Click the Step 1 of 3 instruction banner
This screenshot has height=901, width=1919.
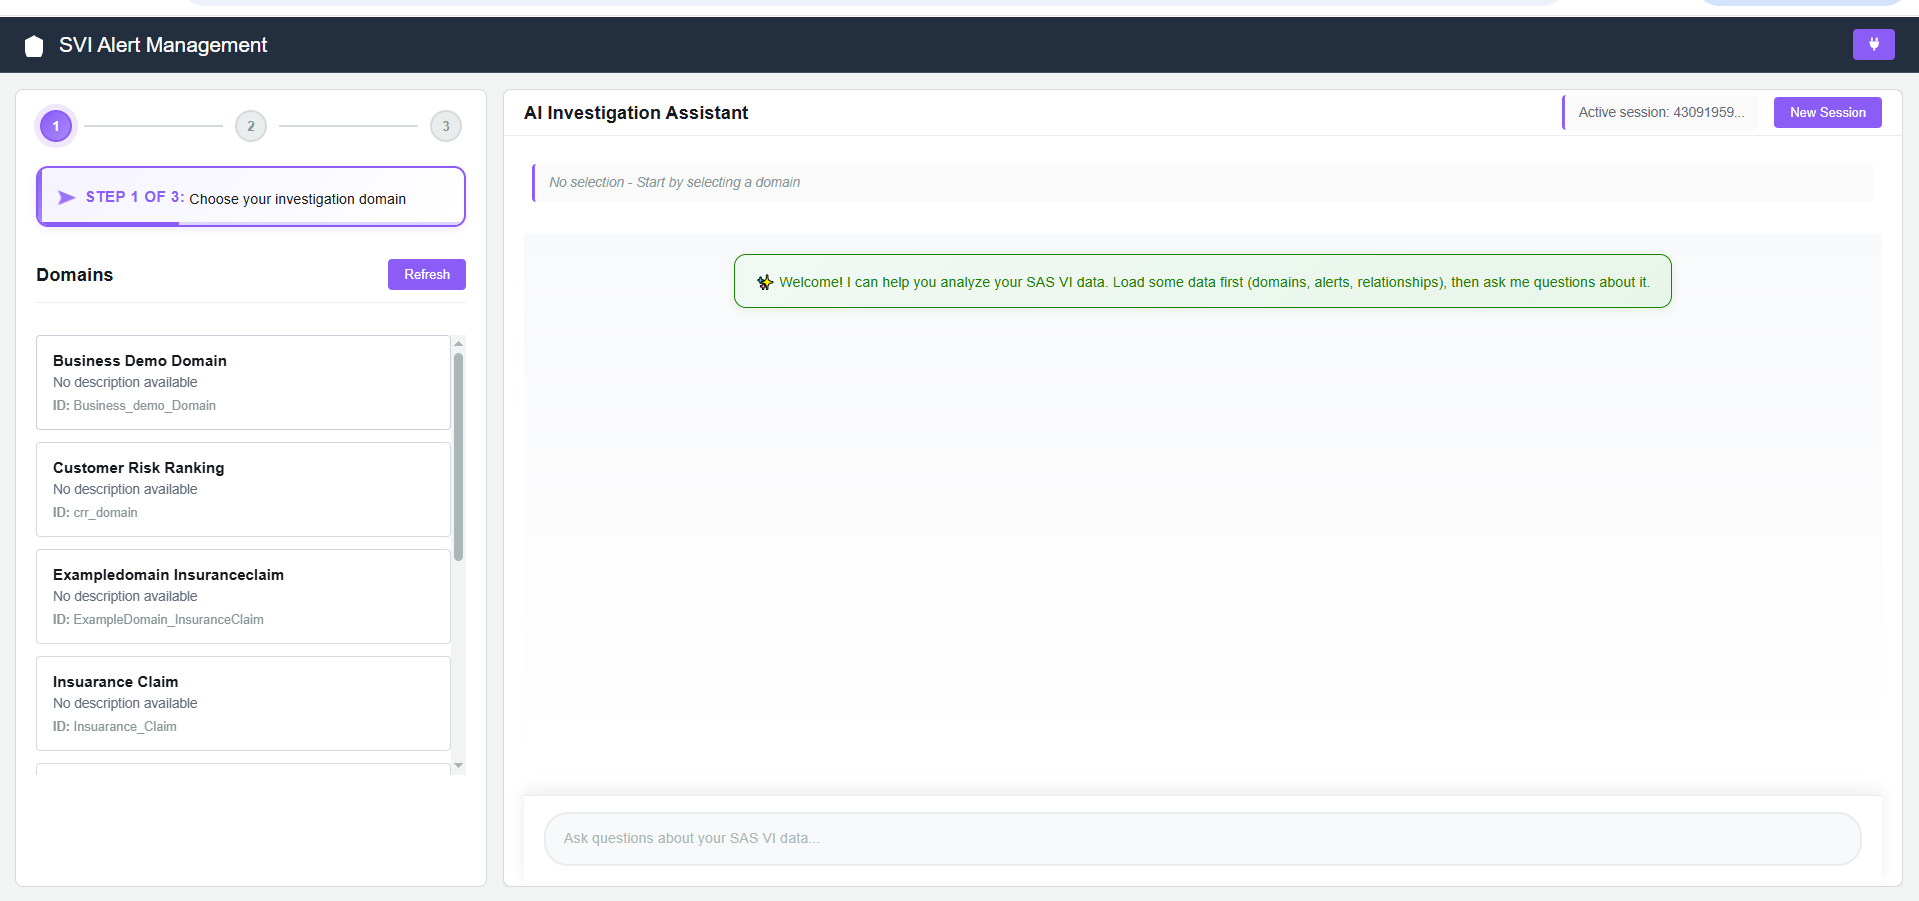coord(250,196)
